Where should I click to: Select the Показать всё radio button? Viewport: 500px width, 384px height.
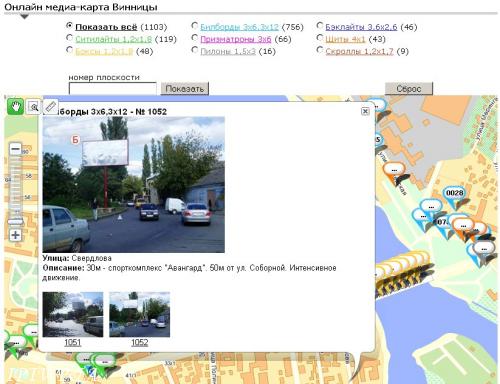point(69,25)
